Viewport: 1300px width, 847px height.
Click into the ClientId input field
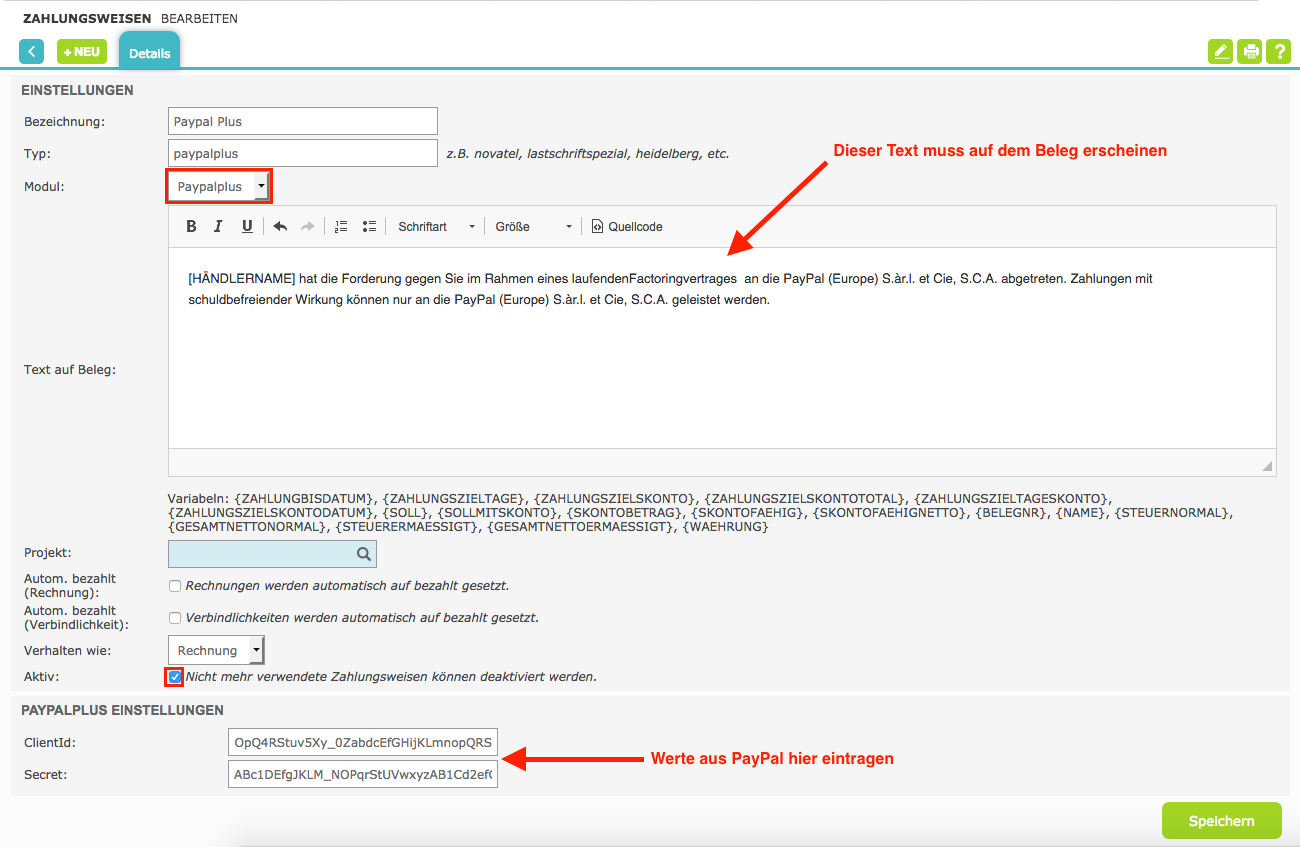(362, 743)
